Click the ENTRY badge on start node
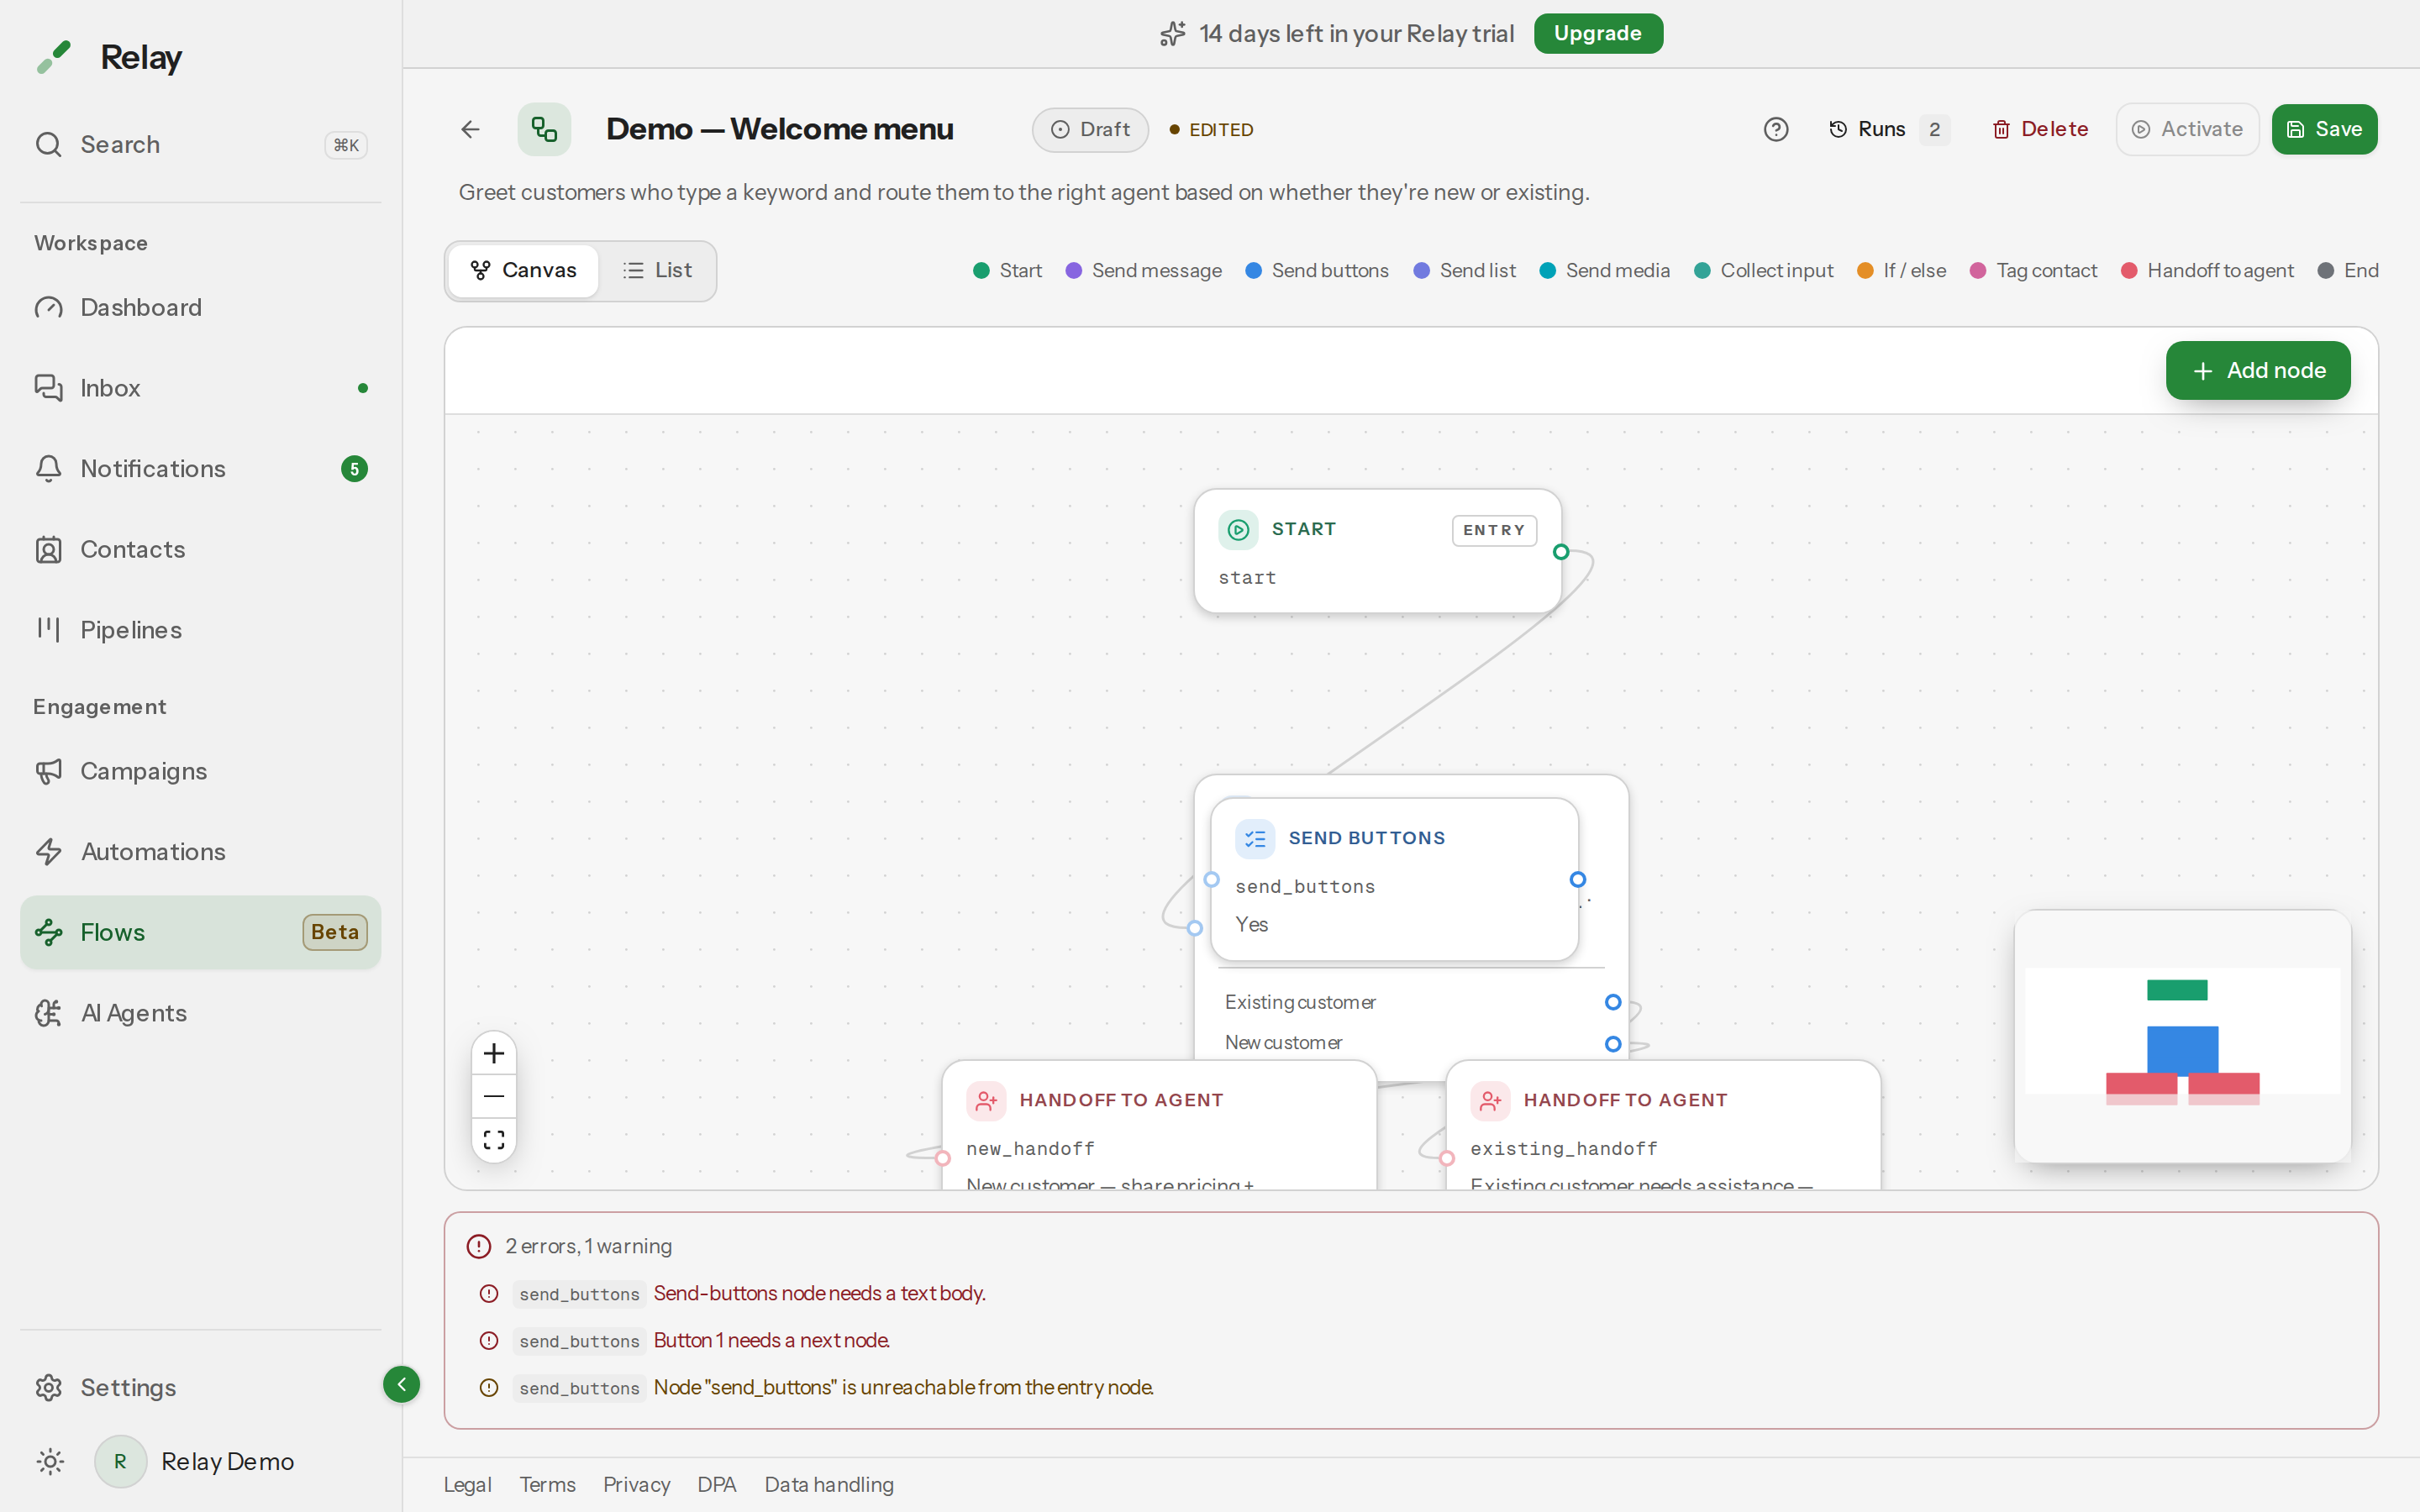 [1494, 530]
